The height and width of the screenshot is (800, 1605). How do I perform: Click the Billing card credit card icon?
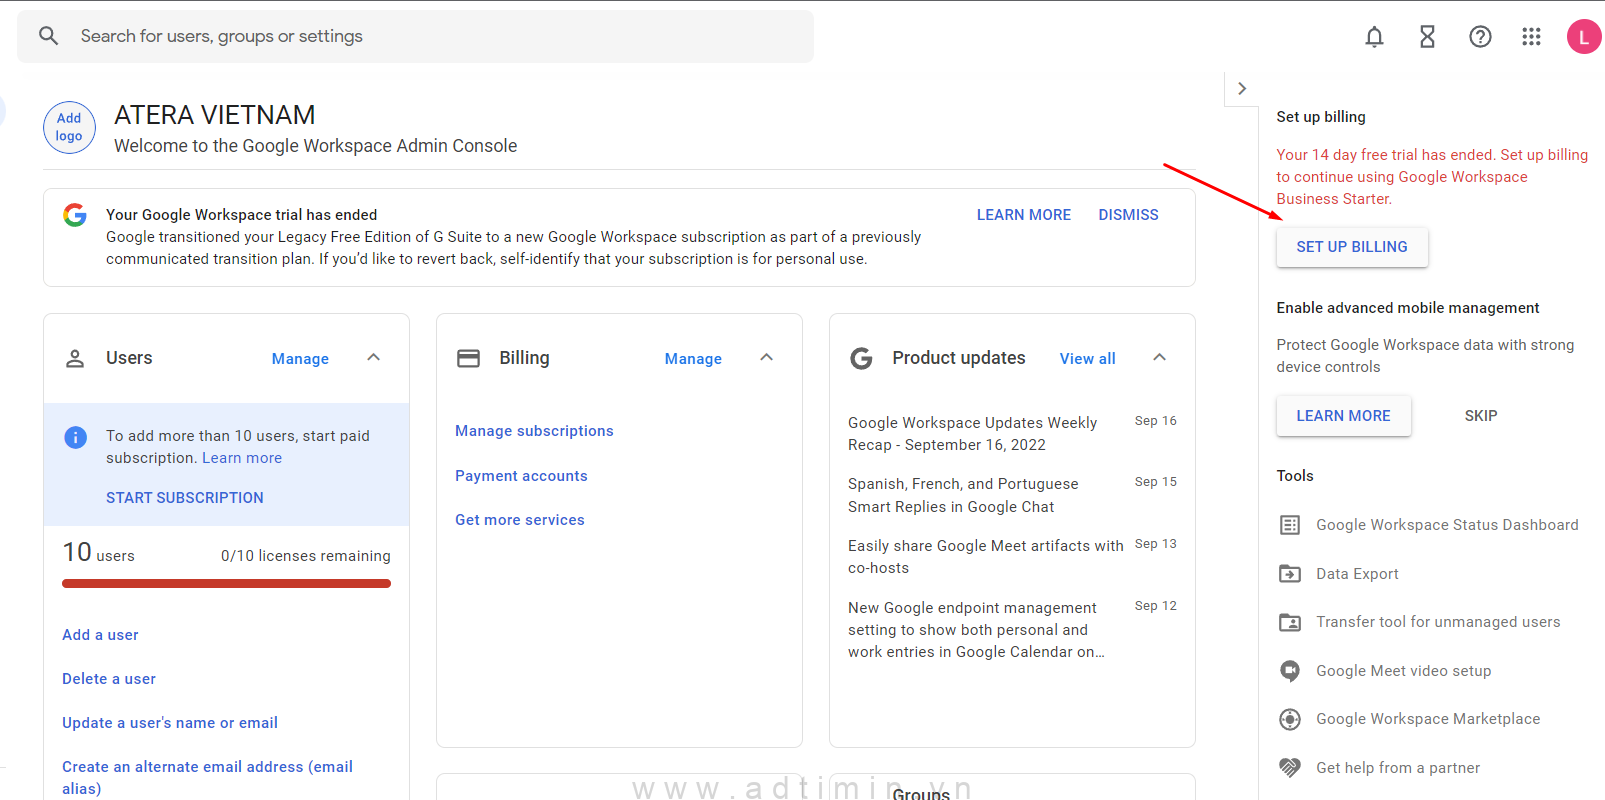click(468, 358)
